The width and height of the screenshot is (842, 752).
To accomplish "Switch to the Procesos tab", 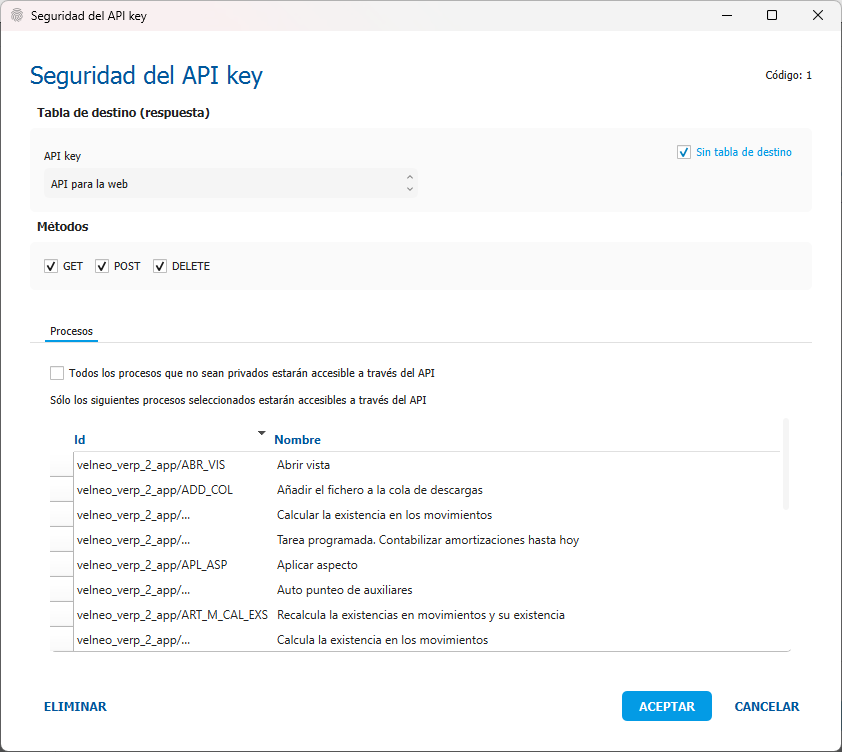I will coord(71,331).
